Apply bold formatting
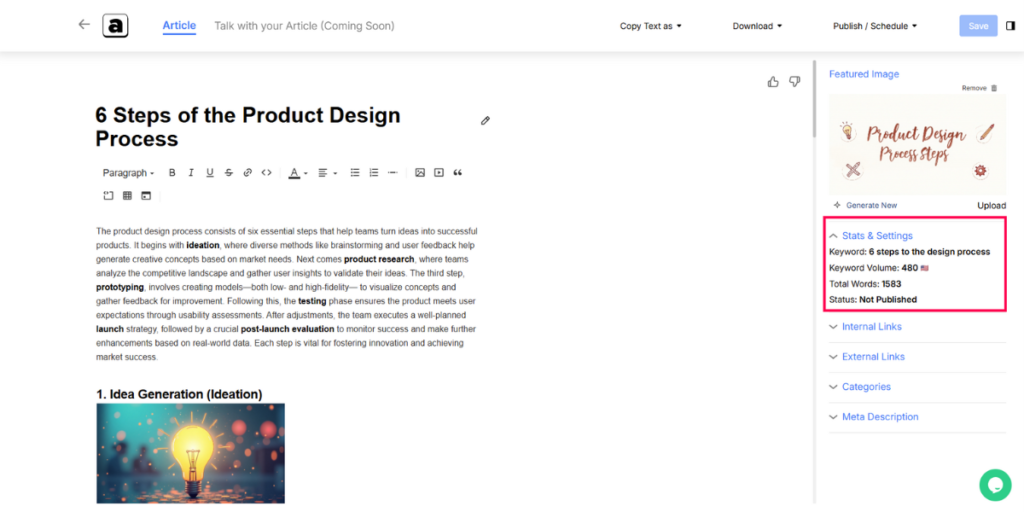This screenshot has height=512, width=1024. (172, 173)
